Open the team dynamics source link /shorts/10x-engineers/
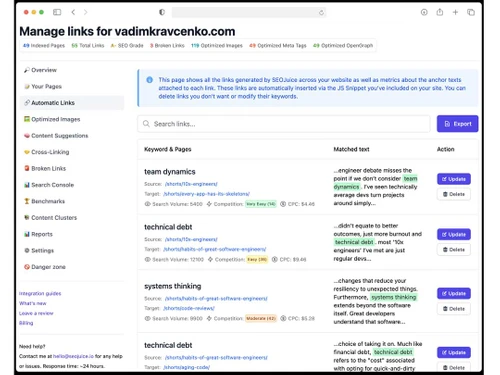The image size is (500, 375). coord(191,184)
